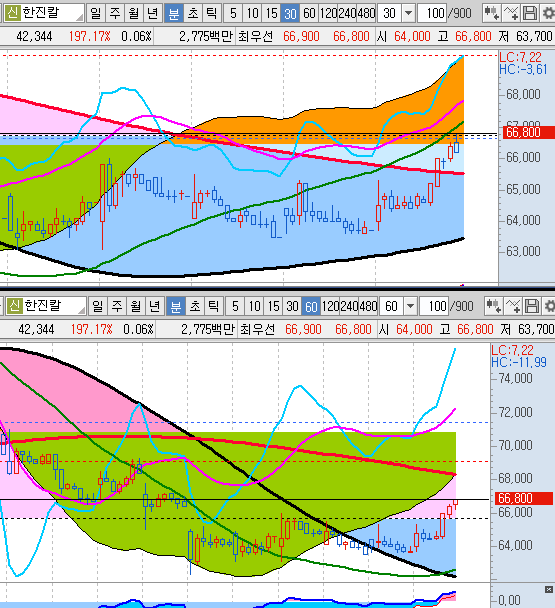This screenshot has height=608, width=555.
Task: Add an indicator line in upper chart
Action: (510, 13)
